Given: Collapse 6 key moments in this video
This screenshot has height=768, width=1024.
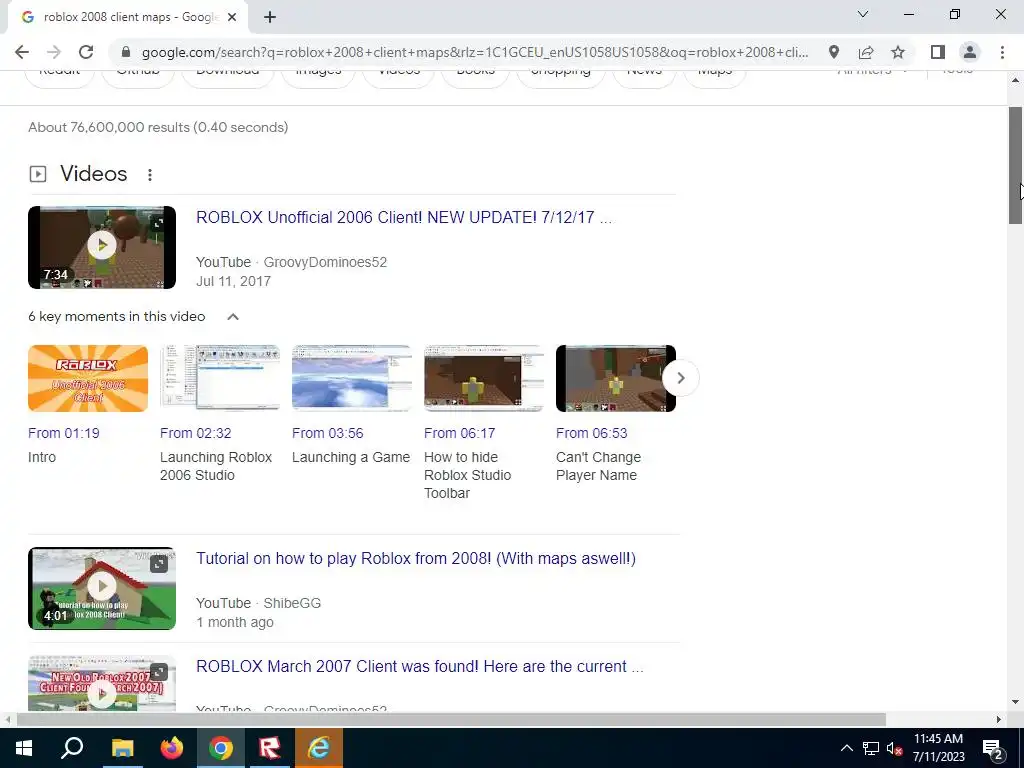Looking at the screenshot, I should (232, 317).
